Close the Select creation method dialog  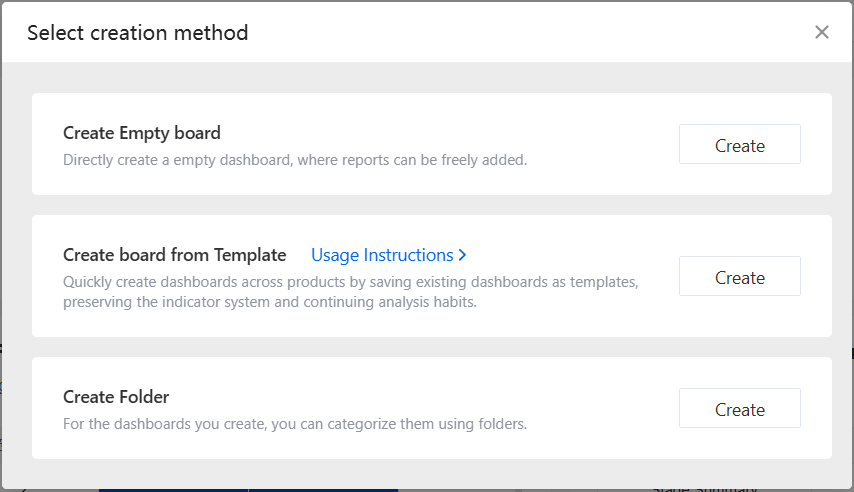click(x=822, y=32)
